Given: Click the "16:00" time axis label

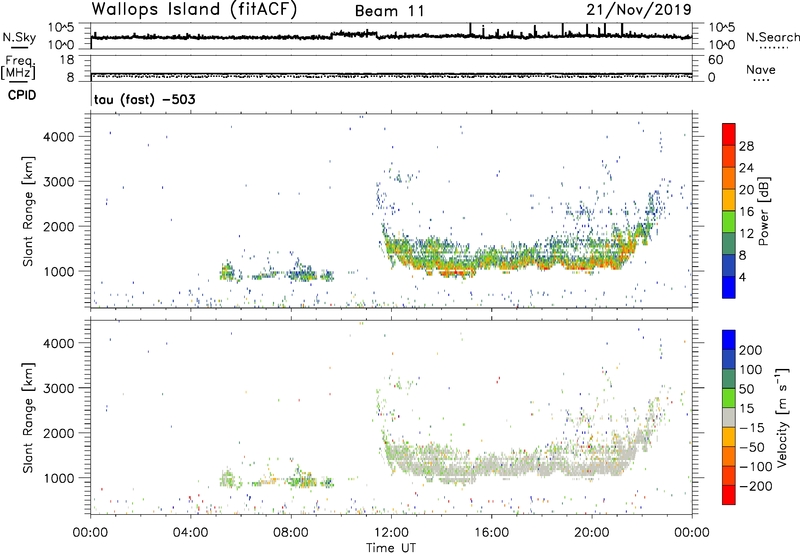Looking at the screenshot, I should point(491,533).
